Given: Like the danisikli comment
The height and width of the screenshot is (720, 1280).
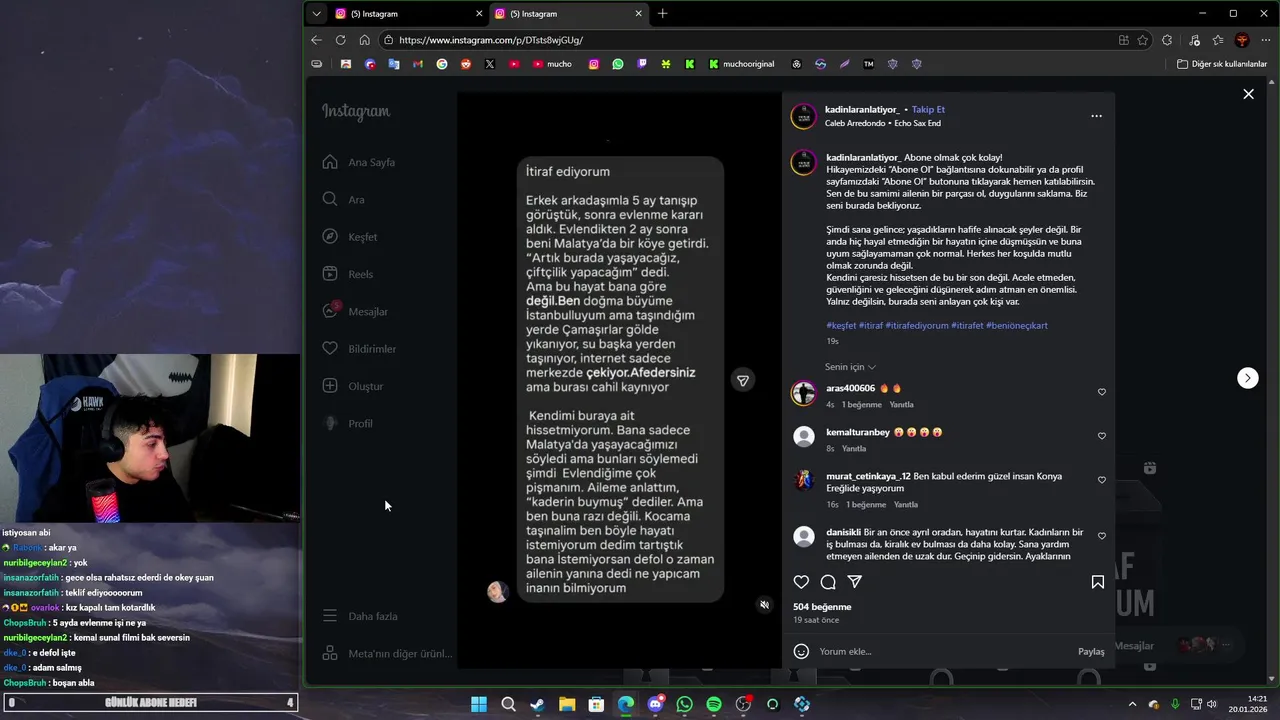Looking at the screenshot, I should click(1102, 536).
